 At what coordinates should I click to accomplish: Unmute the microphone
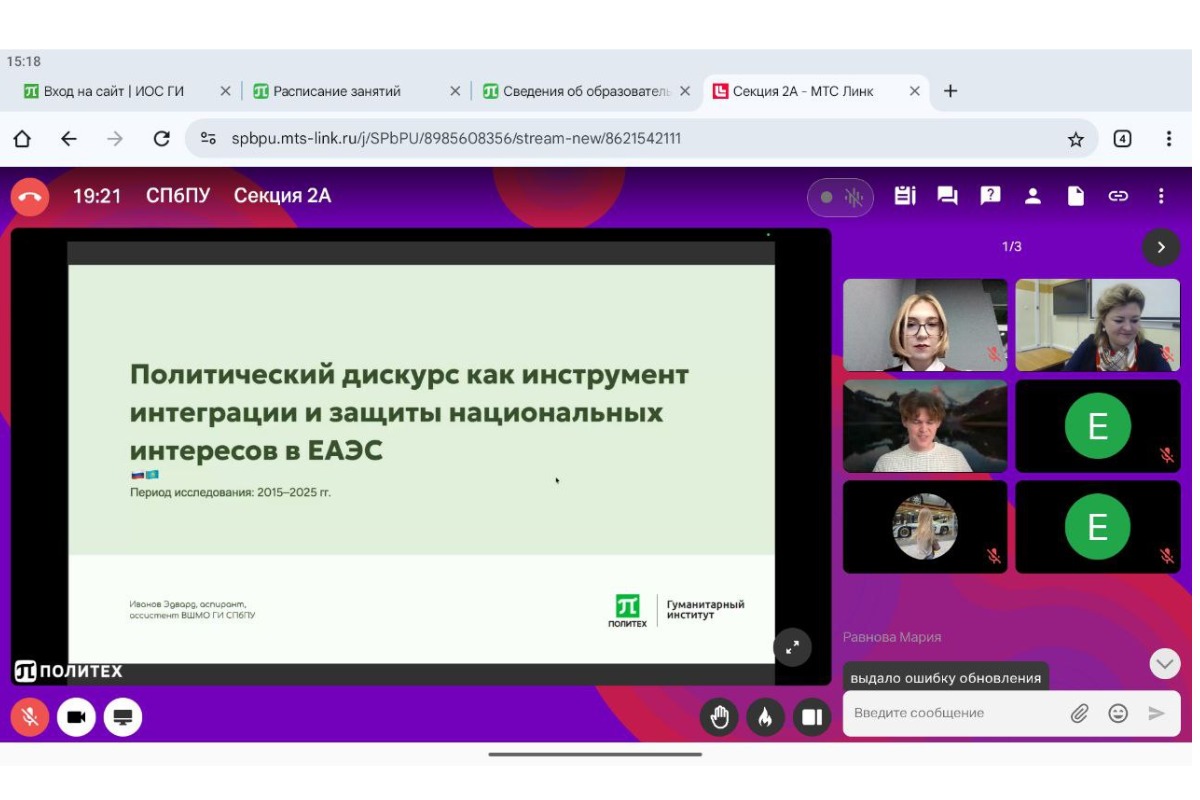pyautogui.click(x=30, y=717)
